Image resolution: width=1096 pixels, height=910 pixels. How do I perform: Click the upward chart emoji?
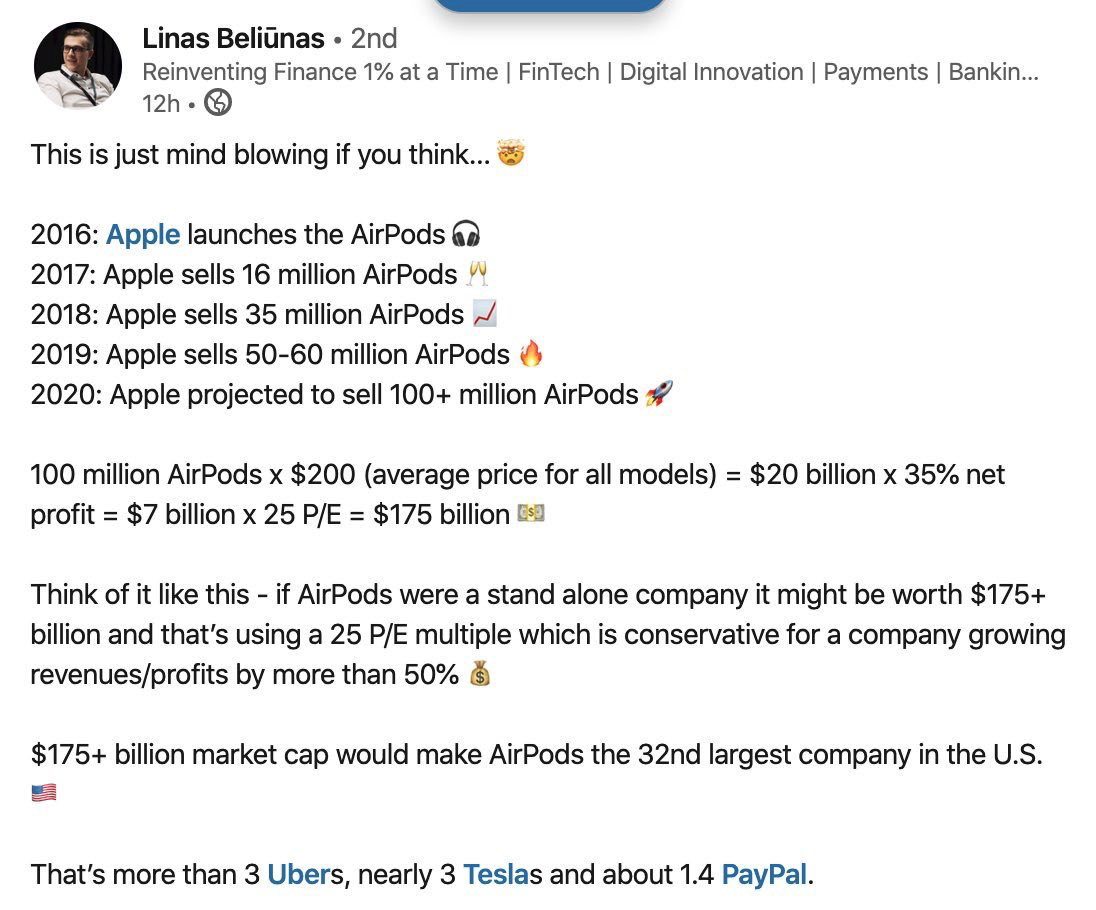[484, 314]
